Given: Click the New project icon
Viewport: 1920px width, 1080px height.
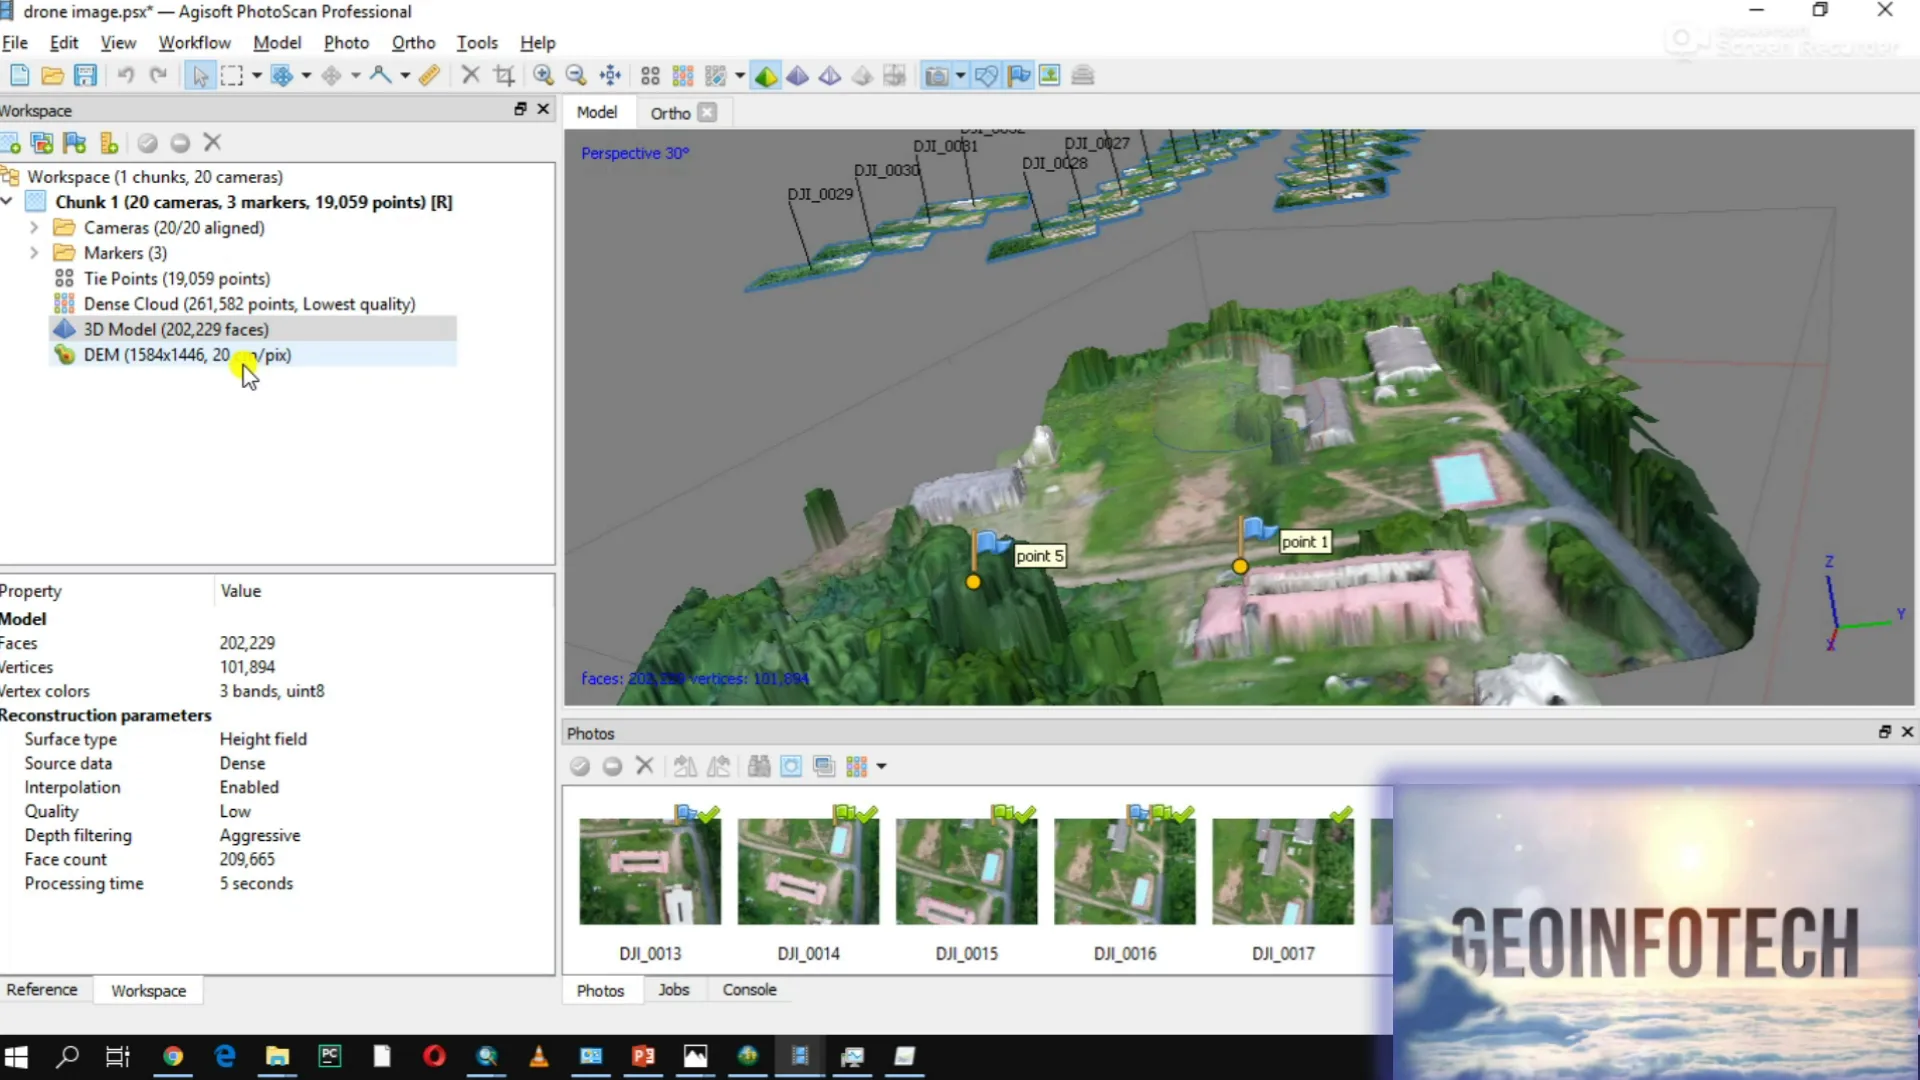Looking at the screenshot, I should pos(19,75).
